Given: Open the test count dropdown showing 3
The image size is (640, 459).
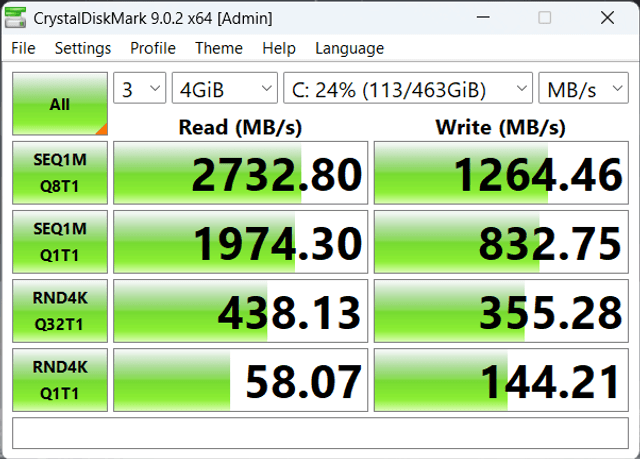Looking at the screenshot, I should (140, 88).
